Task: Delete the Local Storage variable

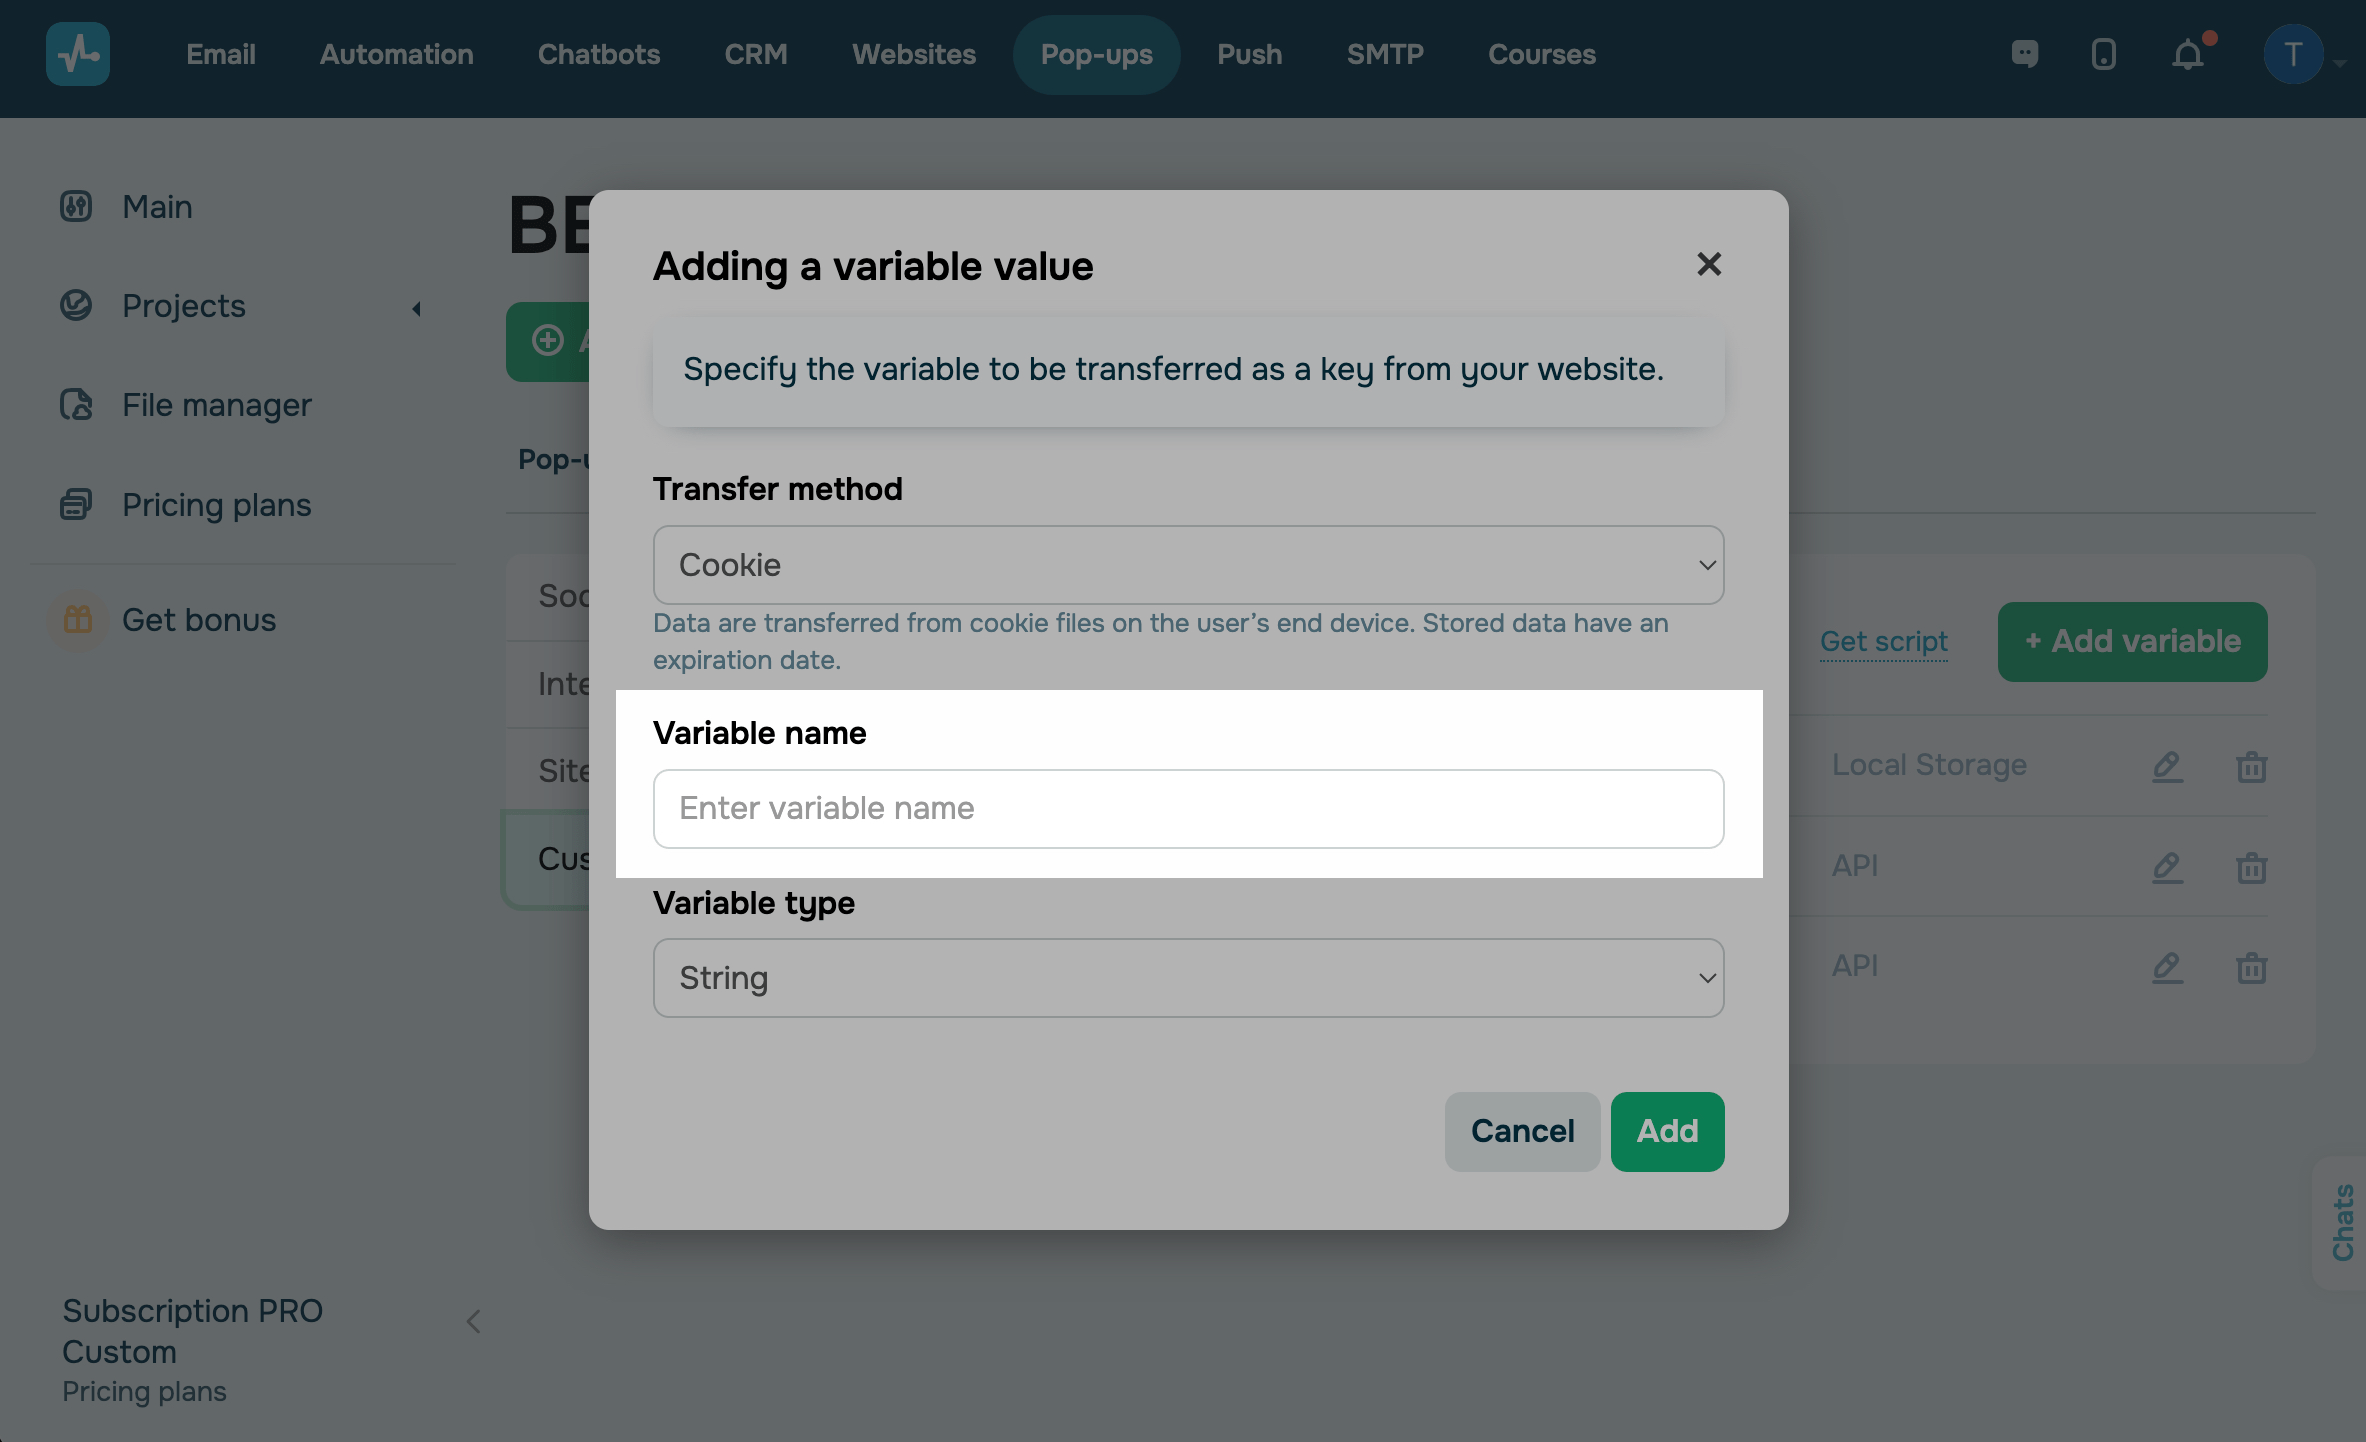Action: pos(2251,766)
